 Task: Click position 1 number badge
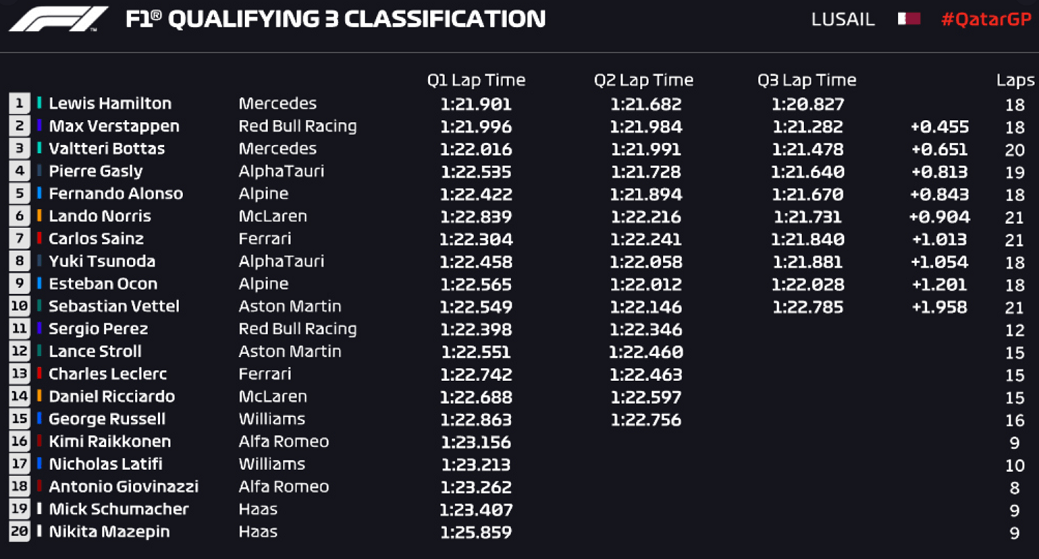click(x=19, y=103)
